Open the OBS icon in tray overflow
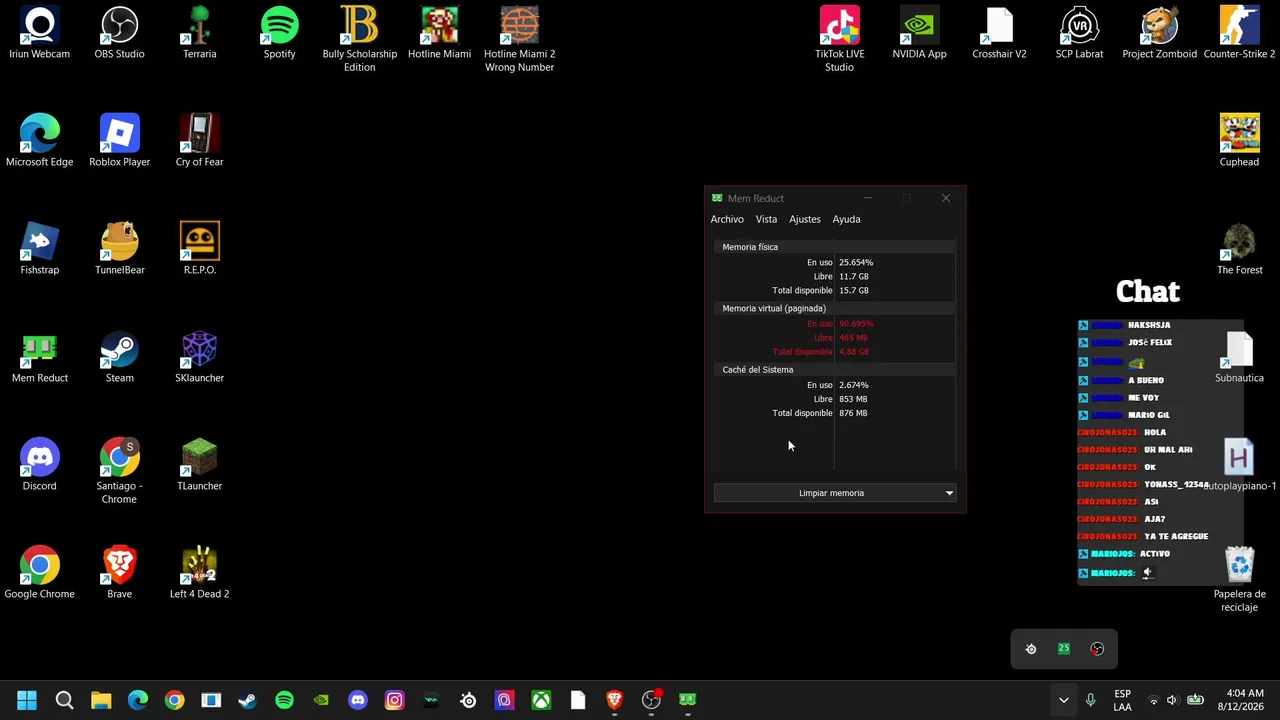1280x720 pixels. click(x=1097, y=649)
